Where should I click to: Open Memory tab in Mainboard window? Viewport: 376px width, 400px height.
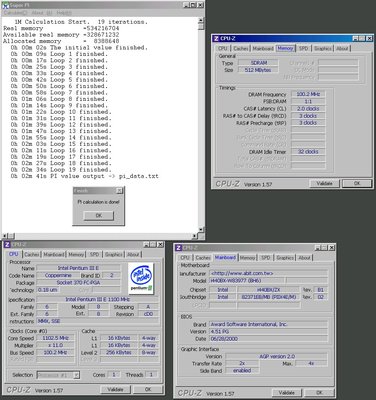247,258
